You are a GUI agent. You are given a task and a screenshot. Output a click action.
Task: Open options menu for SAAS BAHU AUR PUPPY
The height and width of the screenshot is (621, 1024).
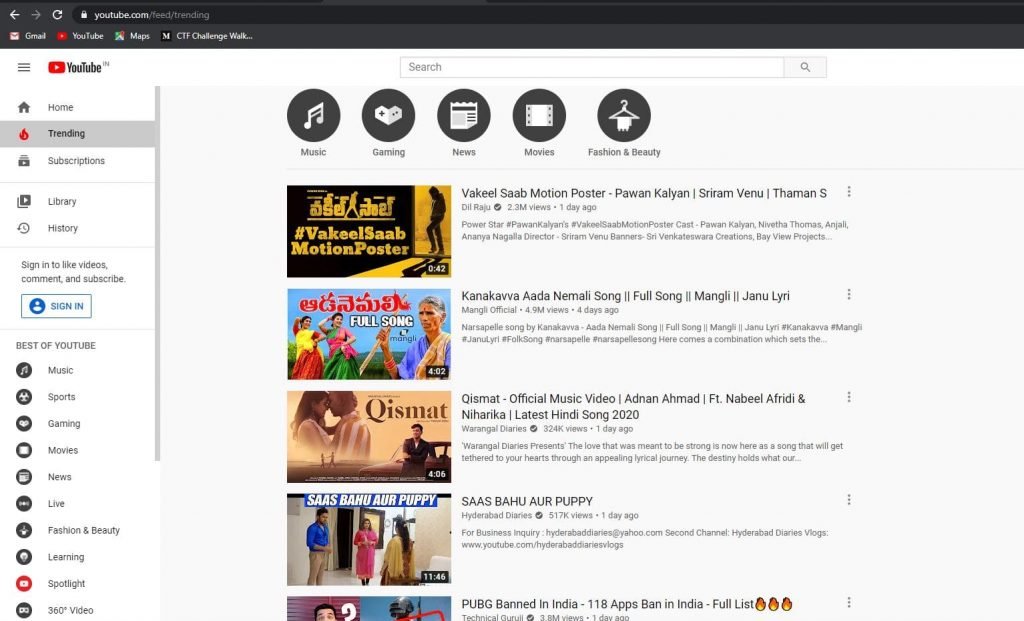(x=849, y=500)
